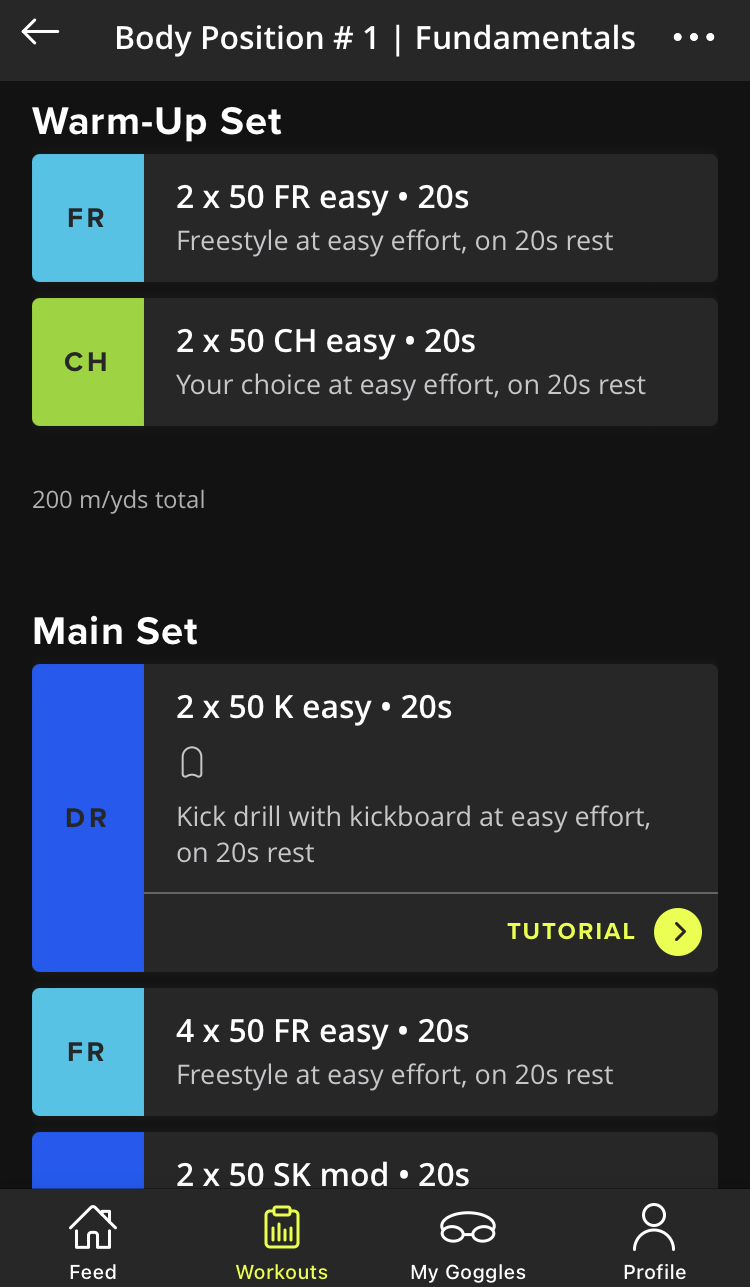This screenshot has width=750, height=1287.
Task: Select the 2 x 50 K easy drill
Action: 375,778
